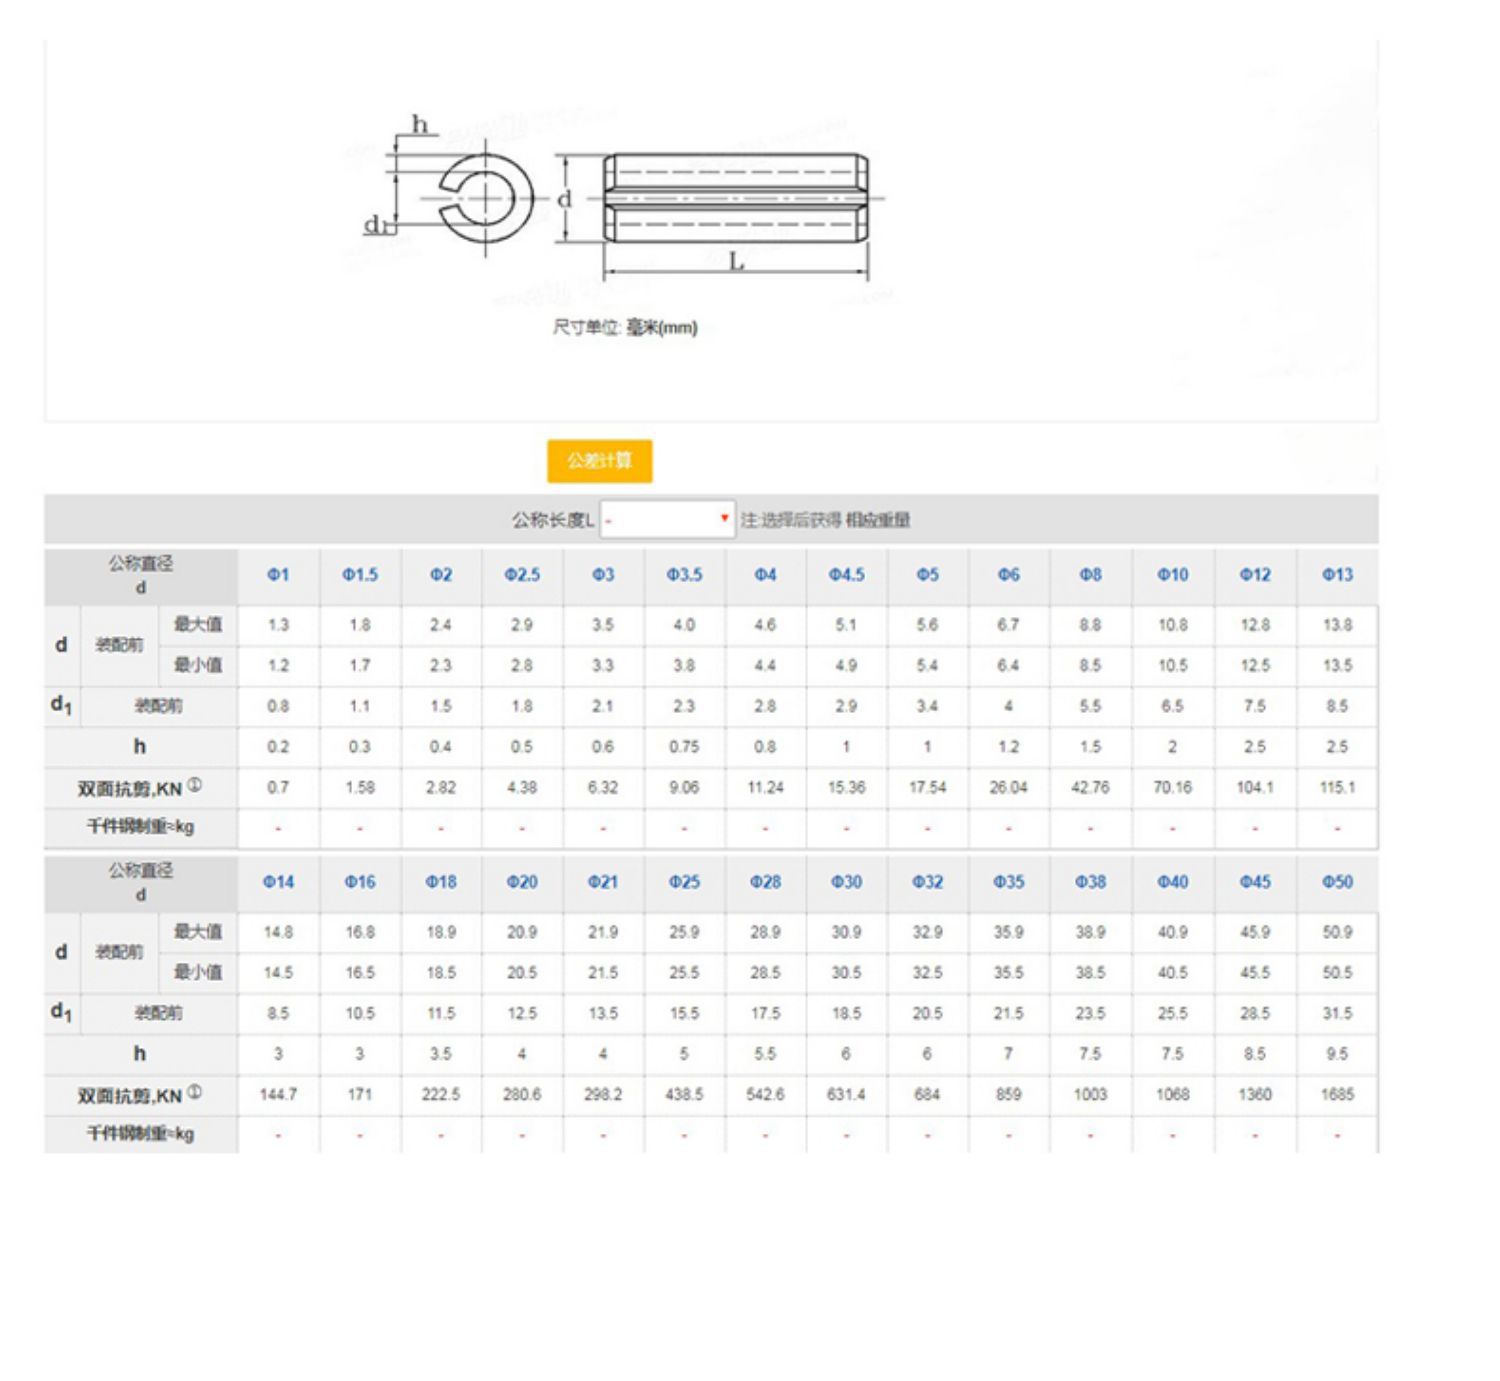The height and width of the screenshot is (1381, 1500).
Task: Click the Φ14 header in lower table
Action: (278, 882)
